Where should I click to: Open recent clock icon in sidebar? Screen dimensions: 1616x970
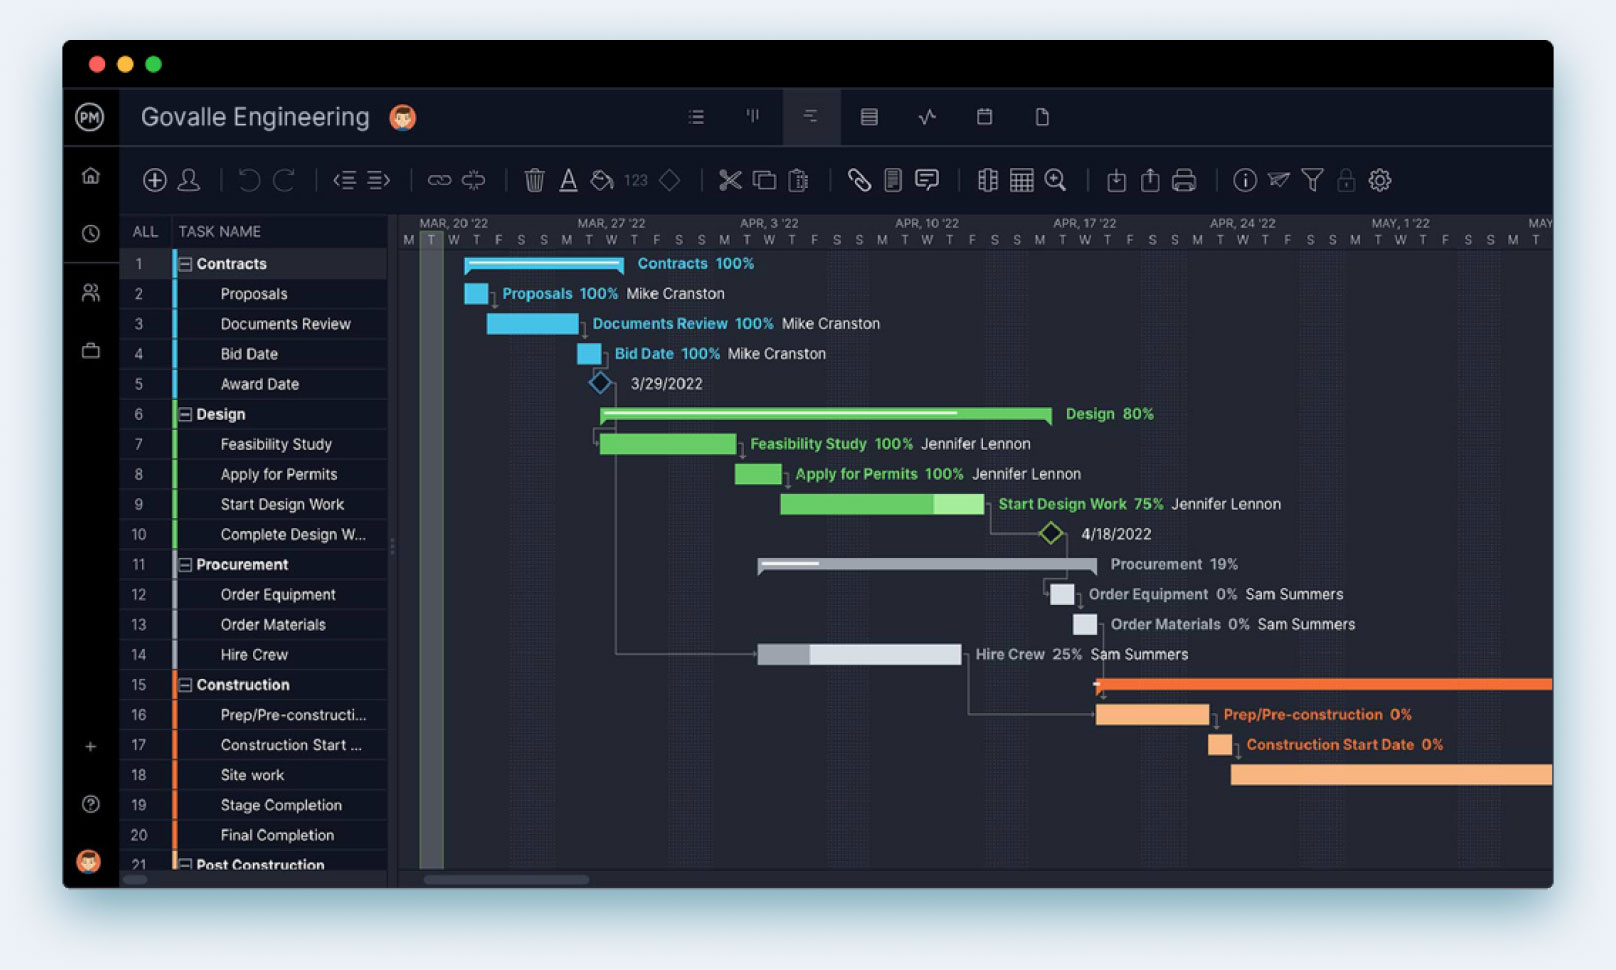coord(90,233)
